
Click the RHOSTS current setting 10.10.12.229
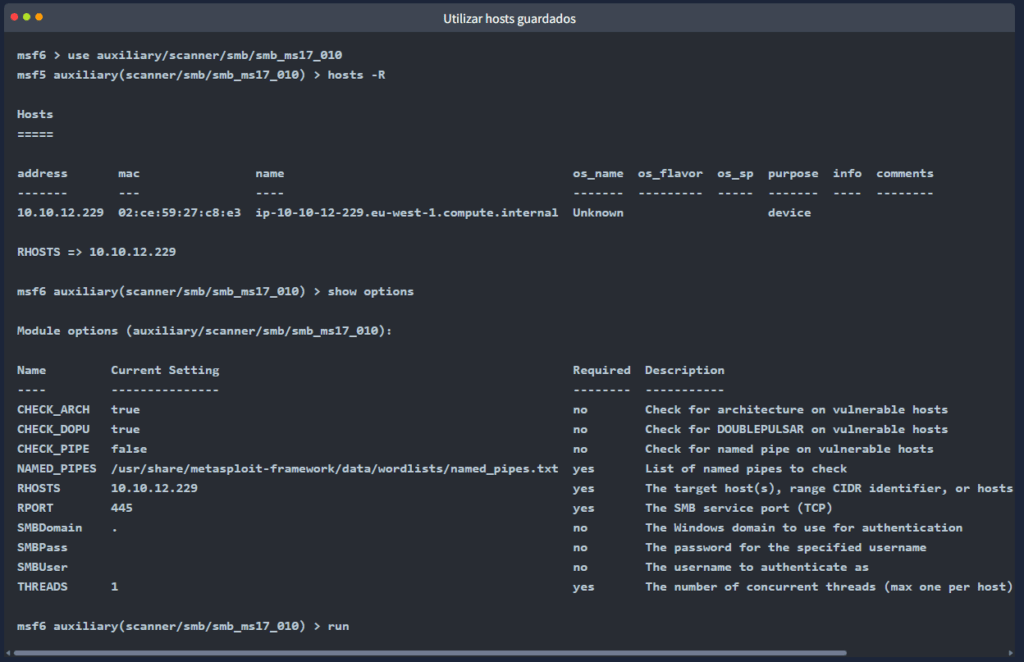[154, 488]
